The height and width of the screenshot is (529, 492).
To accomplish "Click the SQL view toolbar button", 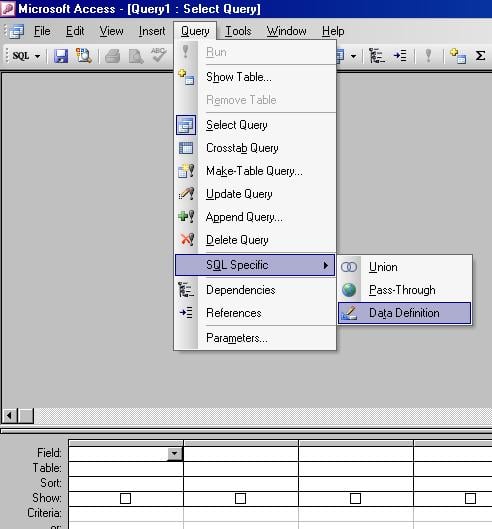I will click(21, 56).
